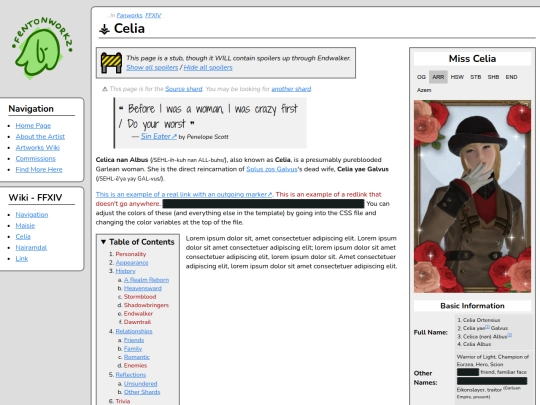Click the real link with outgoing marker example

tap(184, 194)
